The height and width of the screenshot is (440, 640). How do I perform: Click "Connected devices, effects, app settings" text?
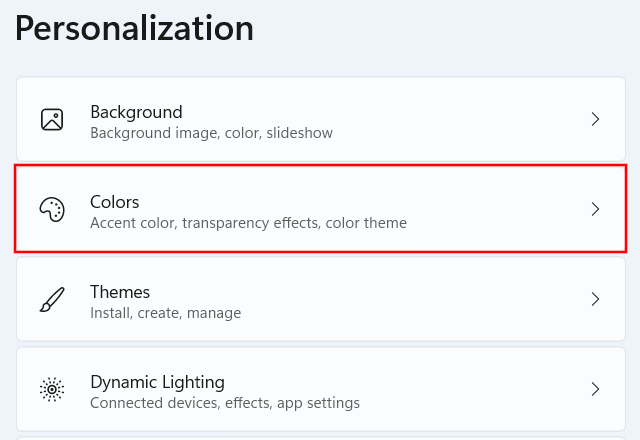click(x=224, y=403)
